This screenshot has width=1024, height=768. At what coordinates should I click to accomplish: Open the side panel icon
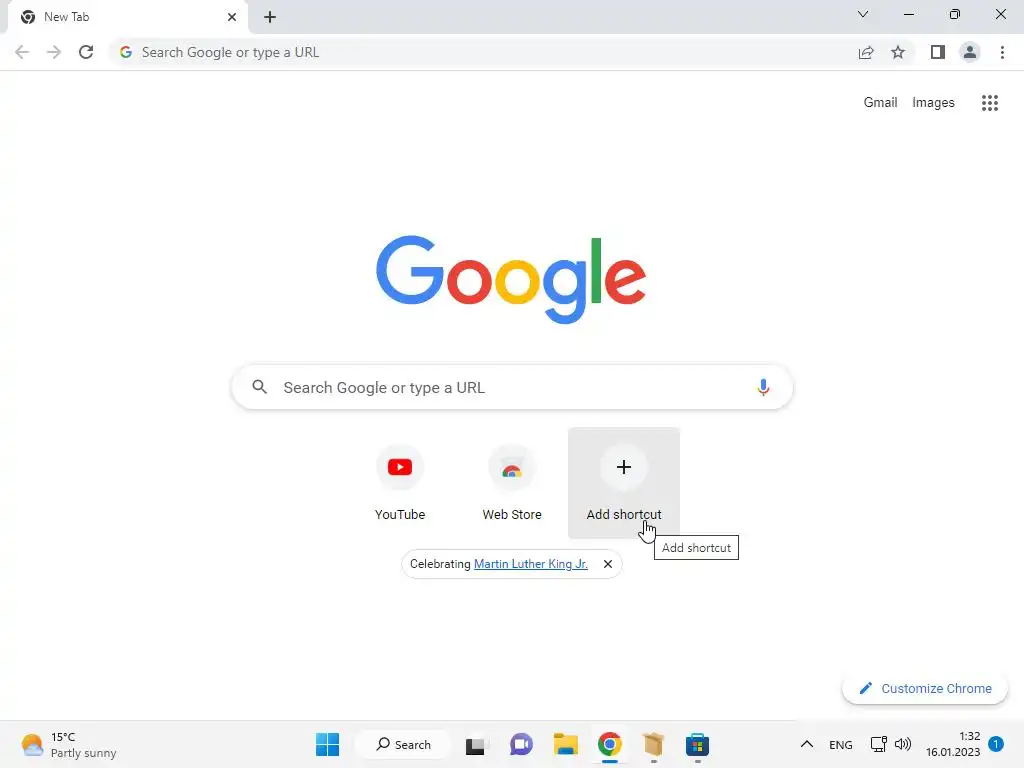point(938,52)
